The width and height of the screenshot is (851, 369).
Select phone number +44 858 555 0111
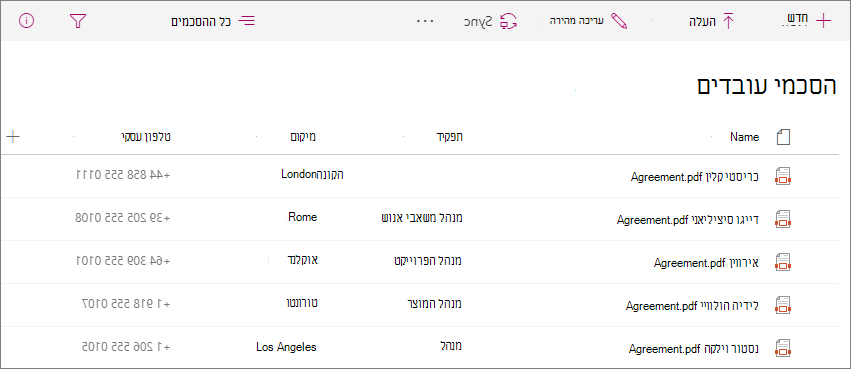(123, 174)
